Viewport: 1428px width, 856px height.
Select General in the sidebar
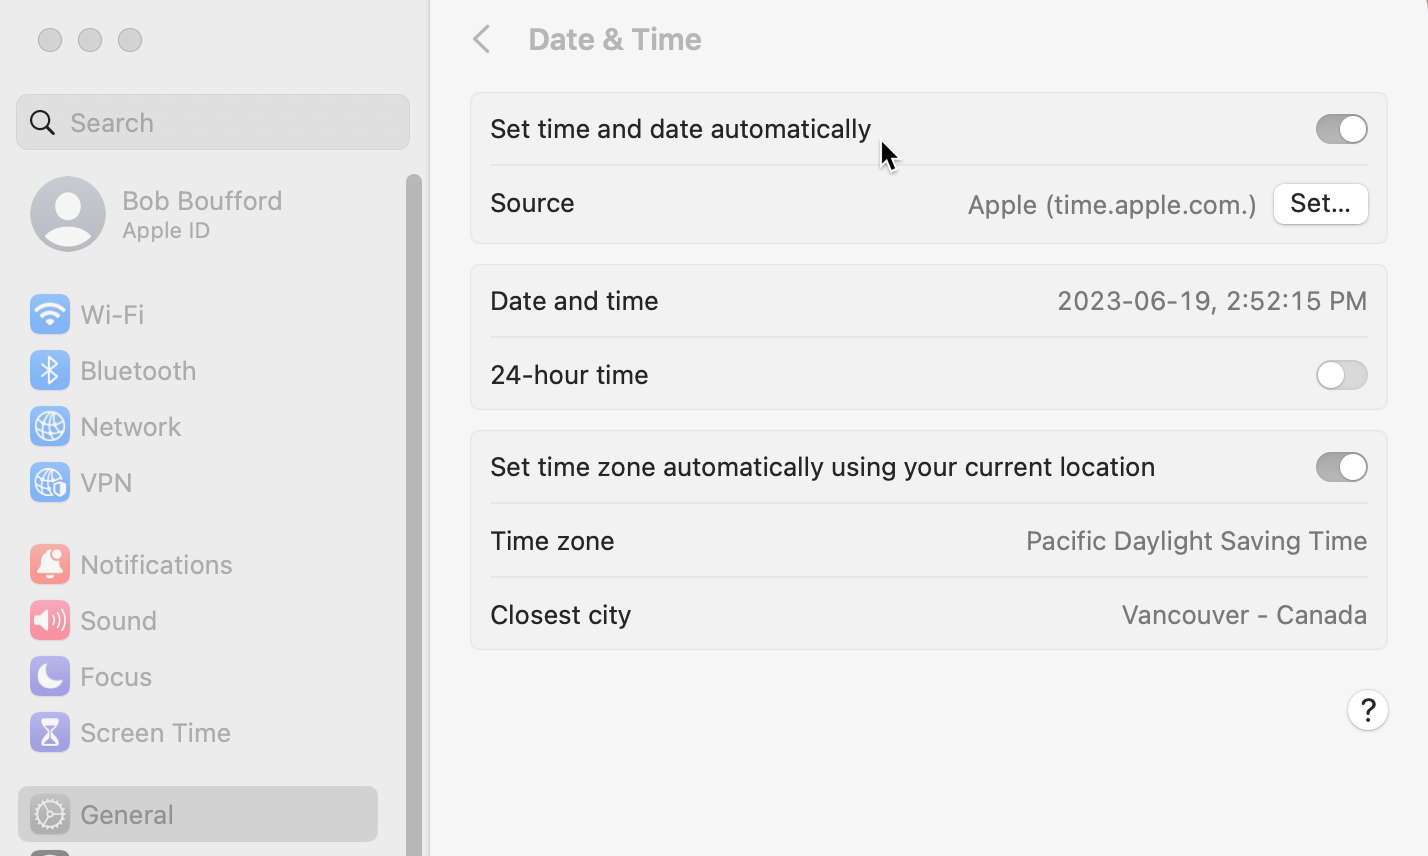pyautogui.click(x=198, y=814)
